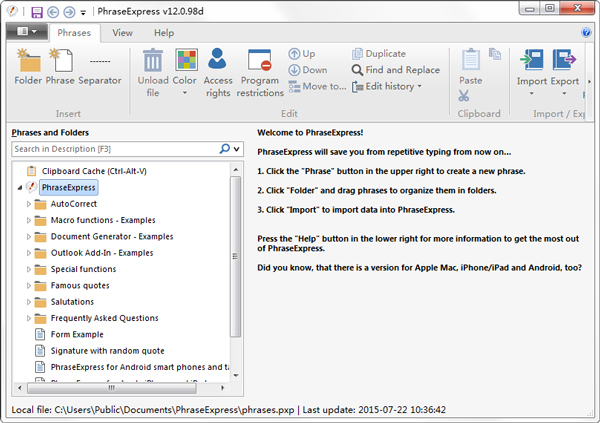Expand the Famous quotes folder
Image resolution: width=600 pixels, height=423 pixels.
pyautogui.click(x=29, y=286)
